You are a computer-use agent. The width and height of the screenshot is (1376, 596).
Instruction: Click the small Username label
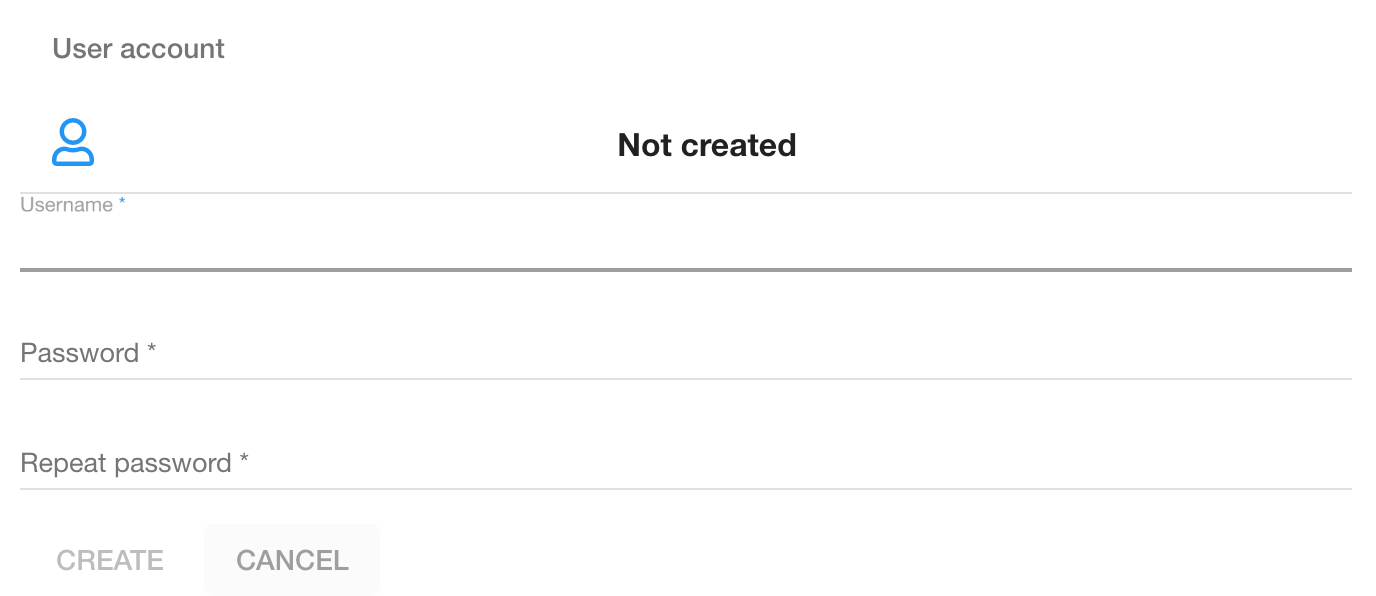pyautogui.click(x=66, y=205)
